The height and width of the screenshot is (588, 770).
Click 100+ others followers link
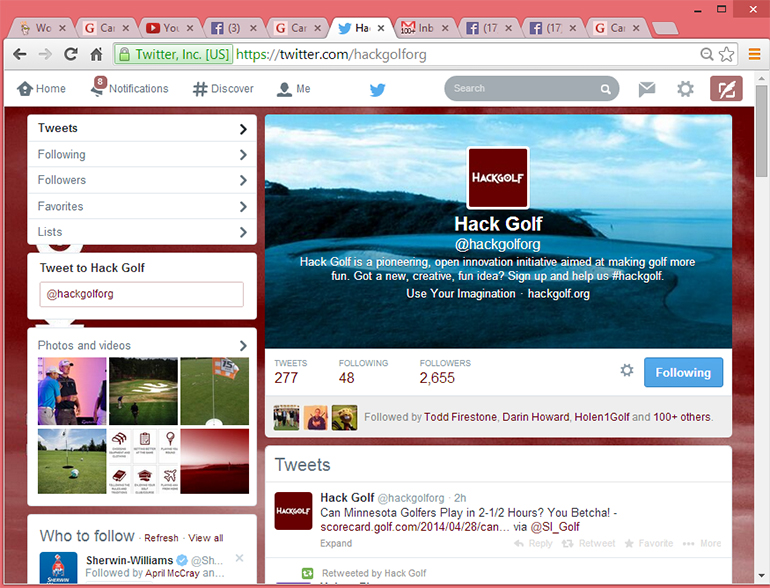(x=682, y=417)
